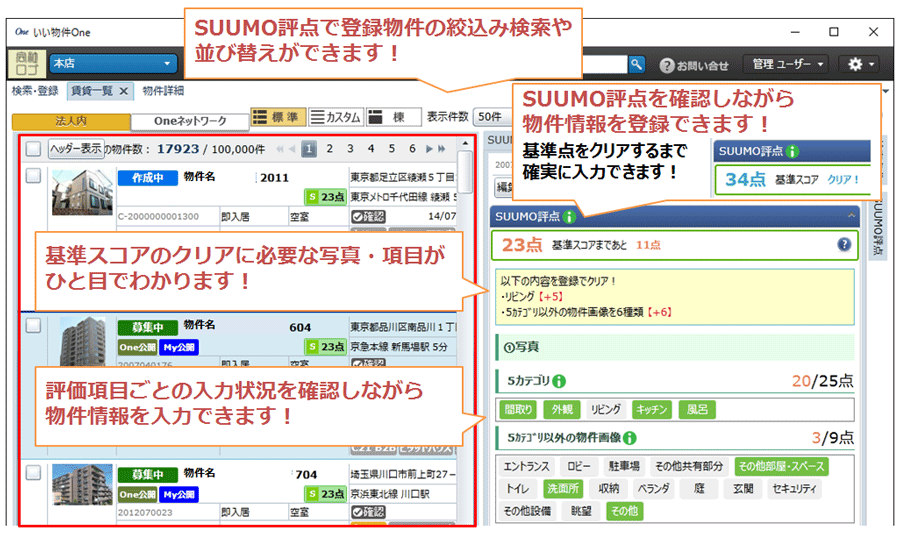Click the ヘッダー表示 button
This screenshot has width=900, height=541.
[x=75, y=149]
